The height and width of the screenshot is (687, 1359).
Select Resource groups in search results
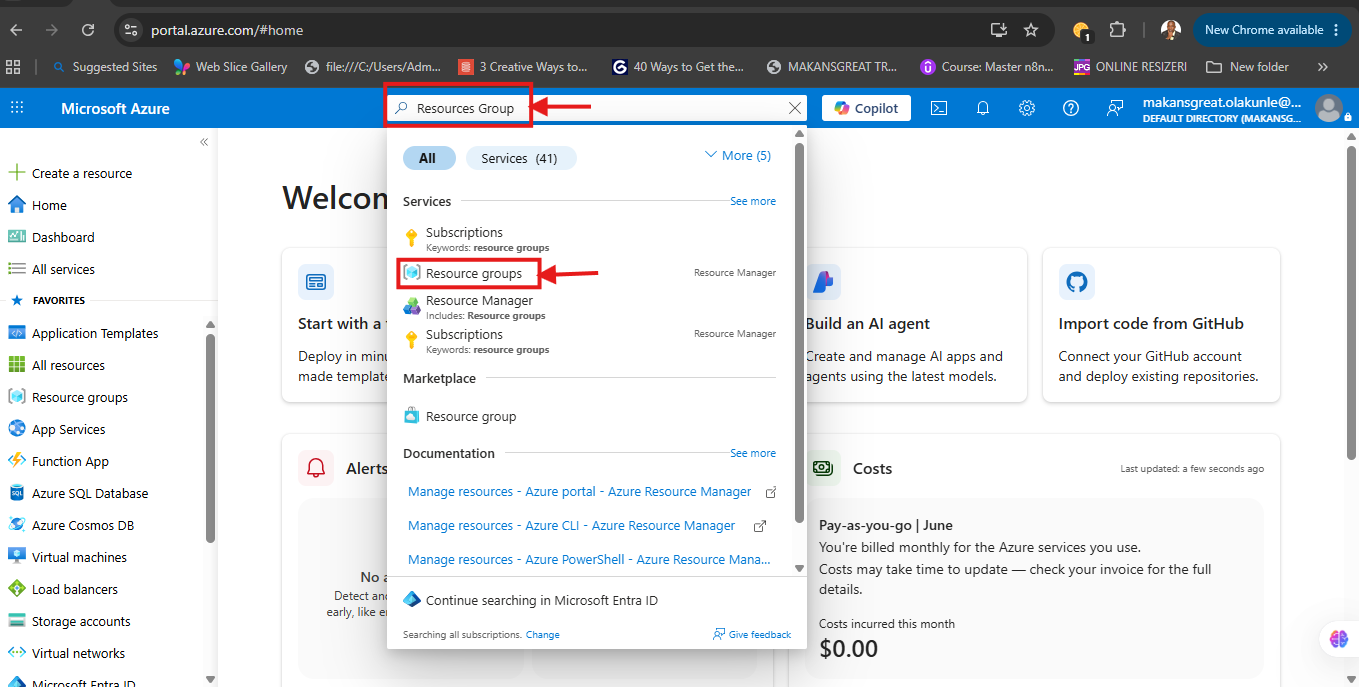pos(473,273)
